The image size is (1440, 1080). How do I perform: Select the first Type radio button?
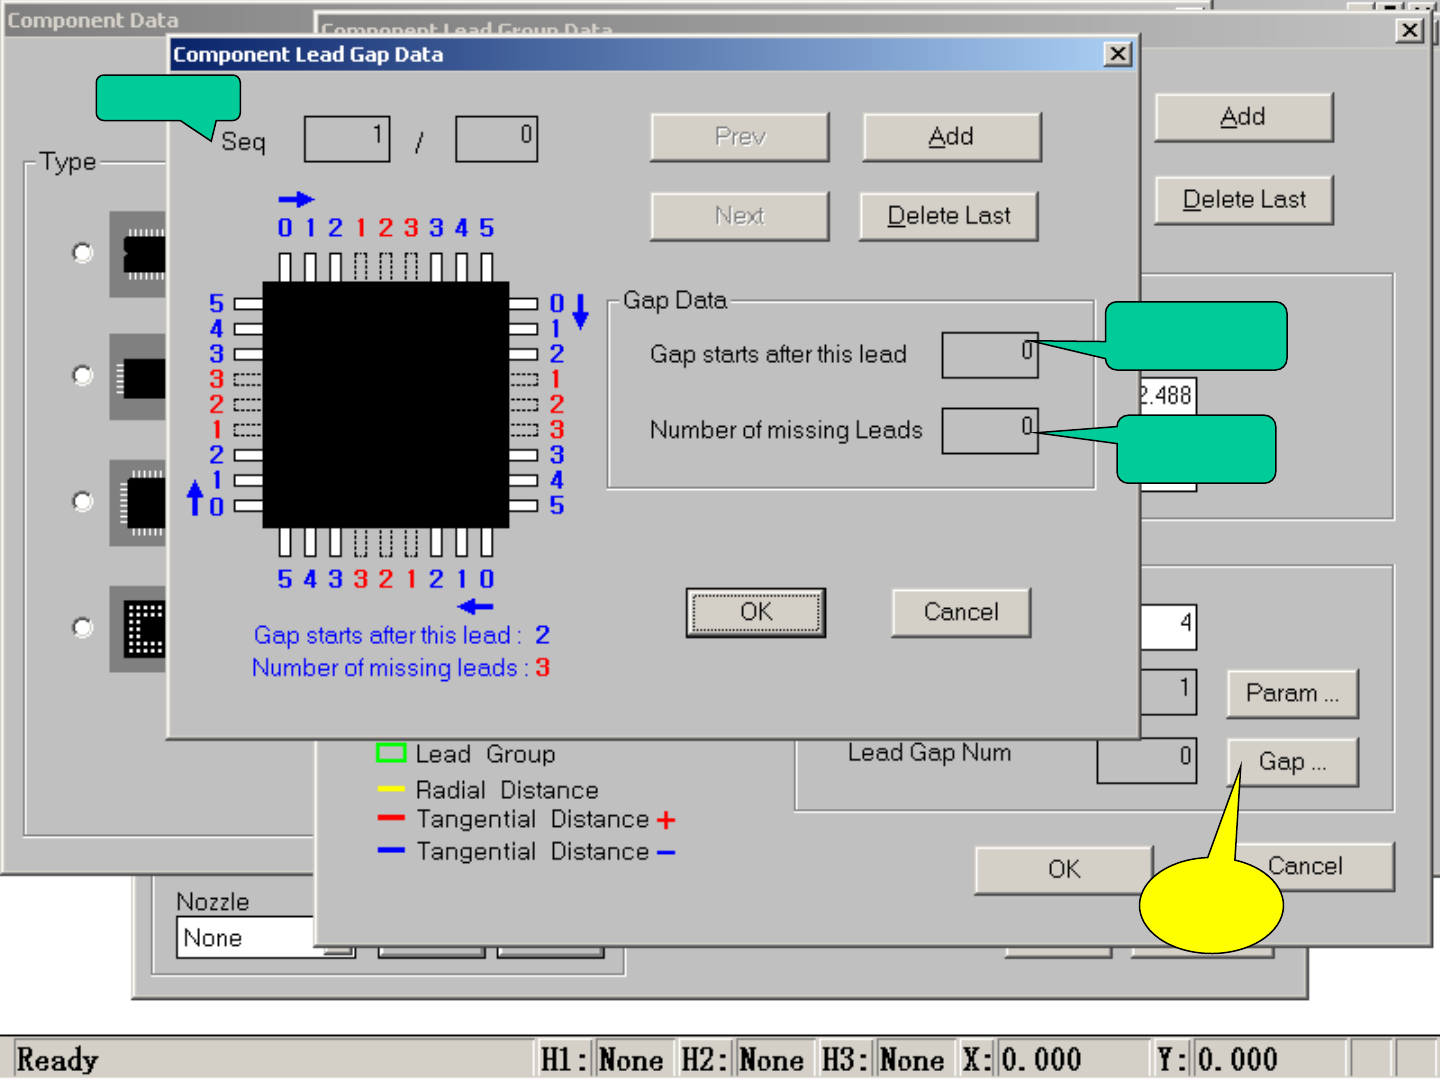83,253
